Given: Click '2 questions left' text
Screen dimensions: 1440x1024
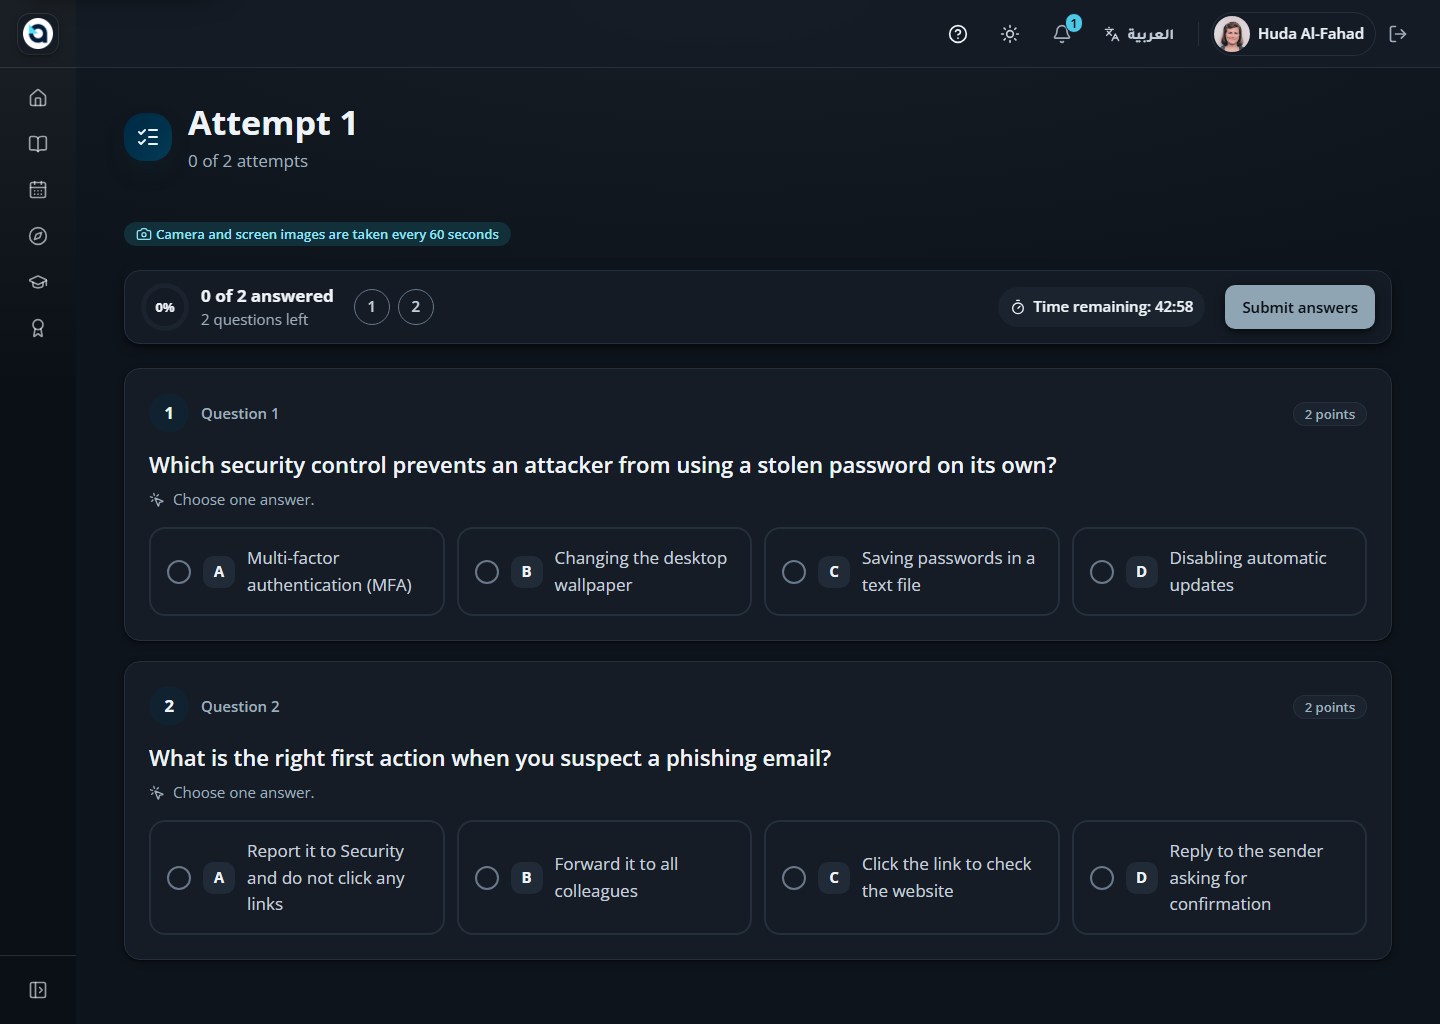Looking at the screenshot, I should click(254, 320).
